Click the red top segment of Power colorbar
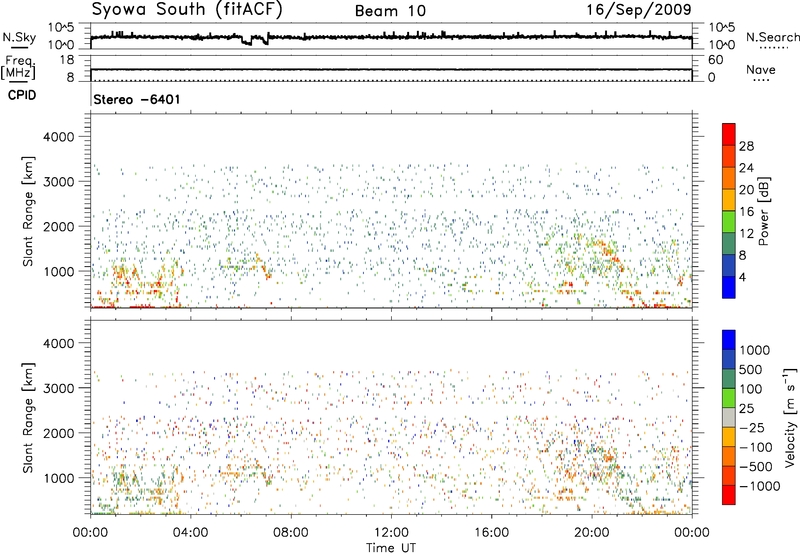The width and height of the screenshot is (800, 554). click(729, 134)
